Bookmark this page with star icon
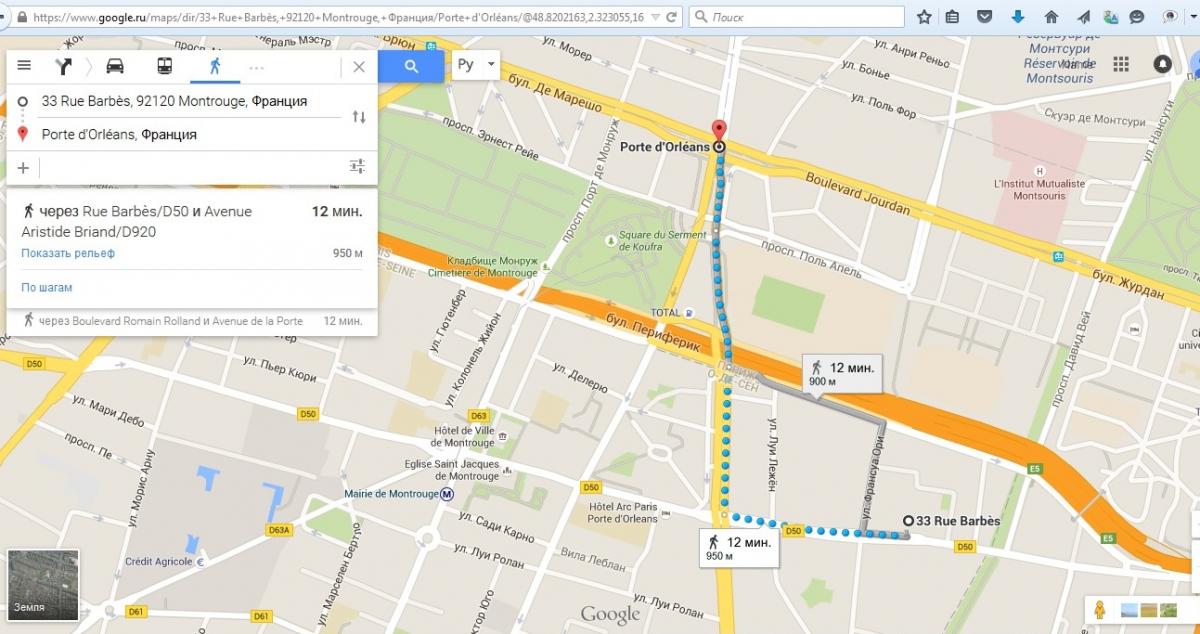Viewport: 1200px width, 634px height. coord(925,17)
